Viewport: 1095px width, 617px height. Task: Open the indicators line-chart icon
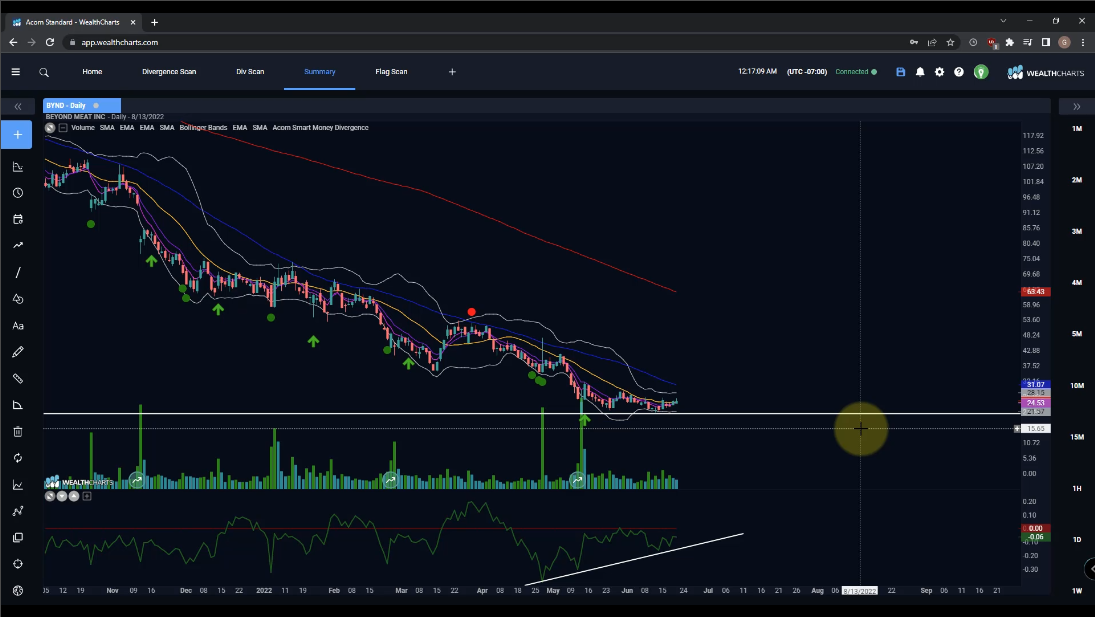click(17, 485)
